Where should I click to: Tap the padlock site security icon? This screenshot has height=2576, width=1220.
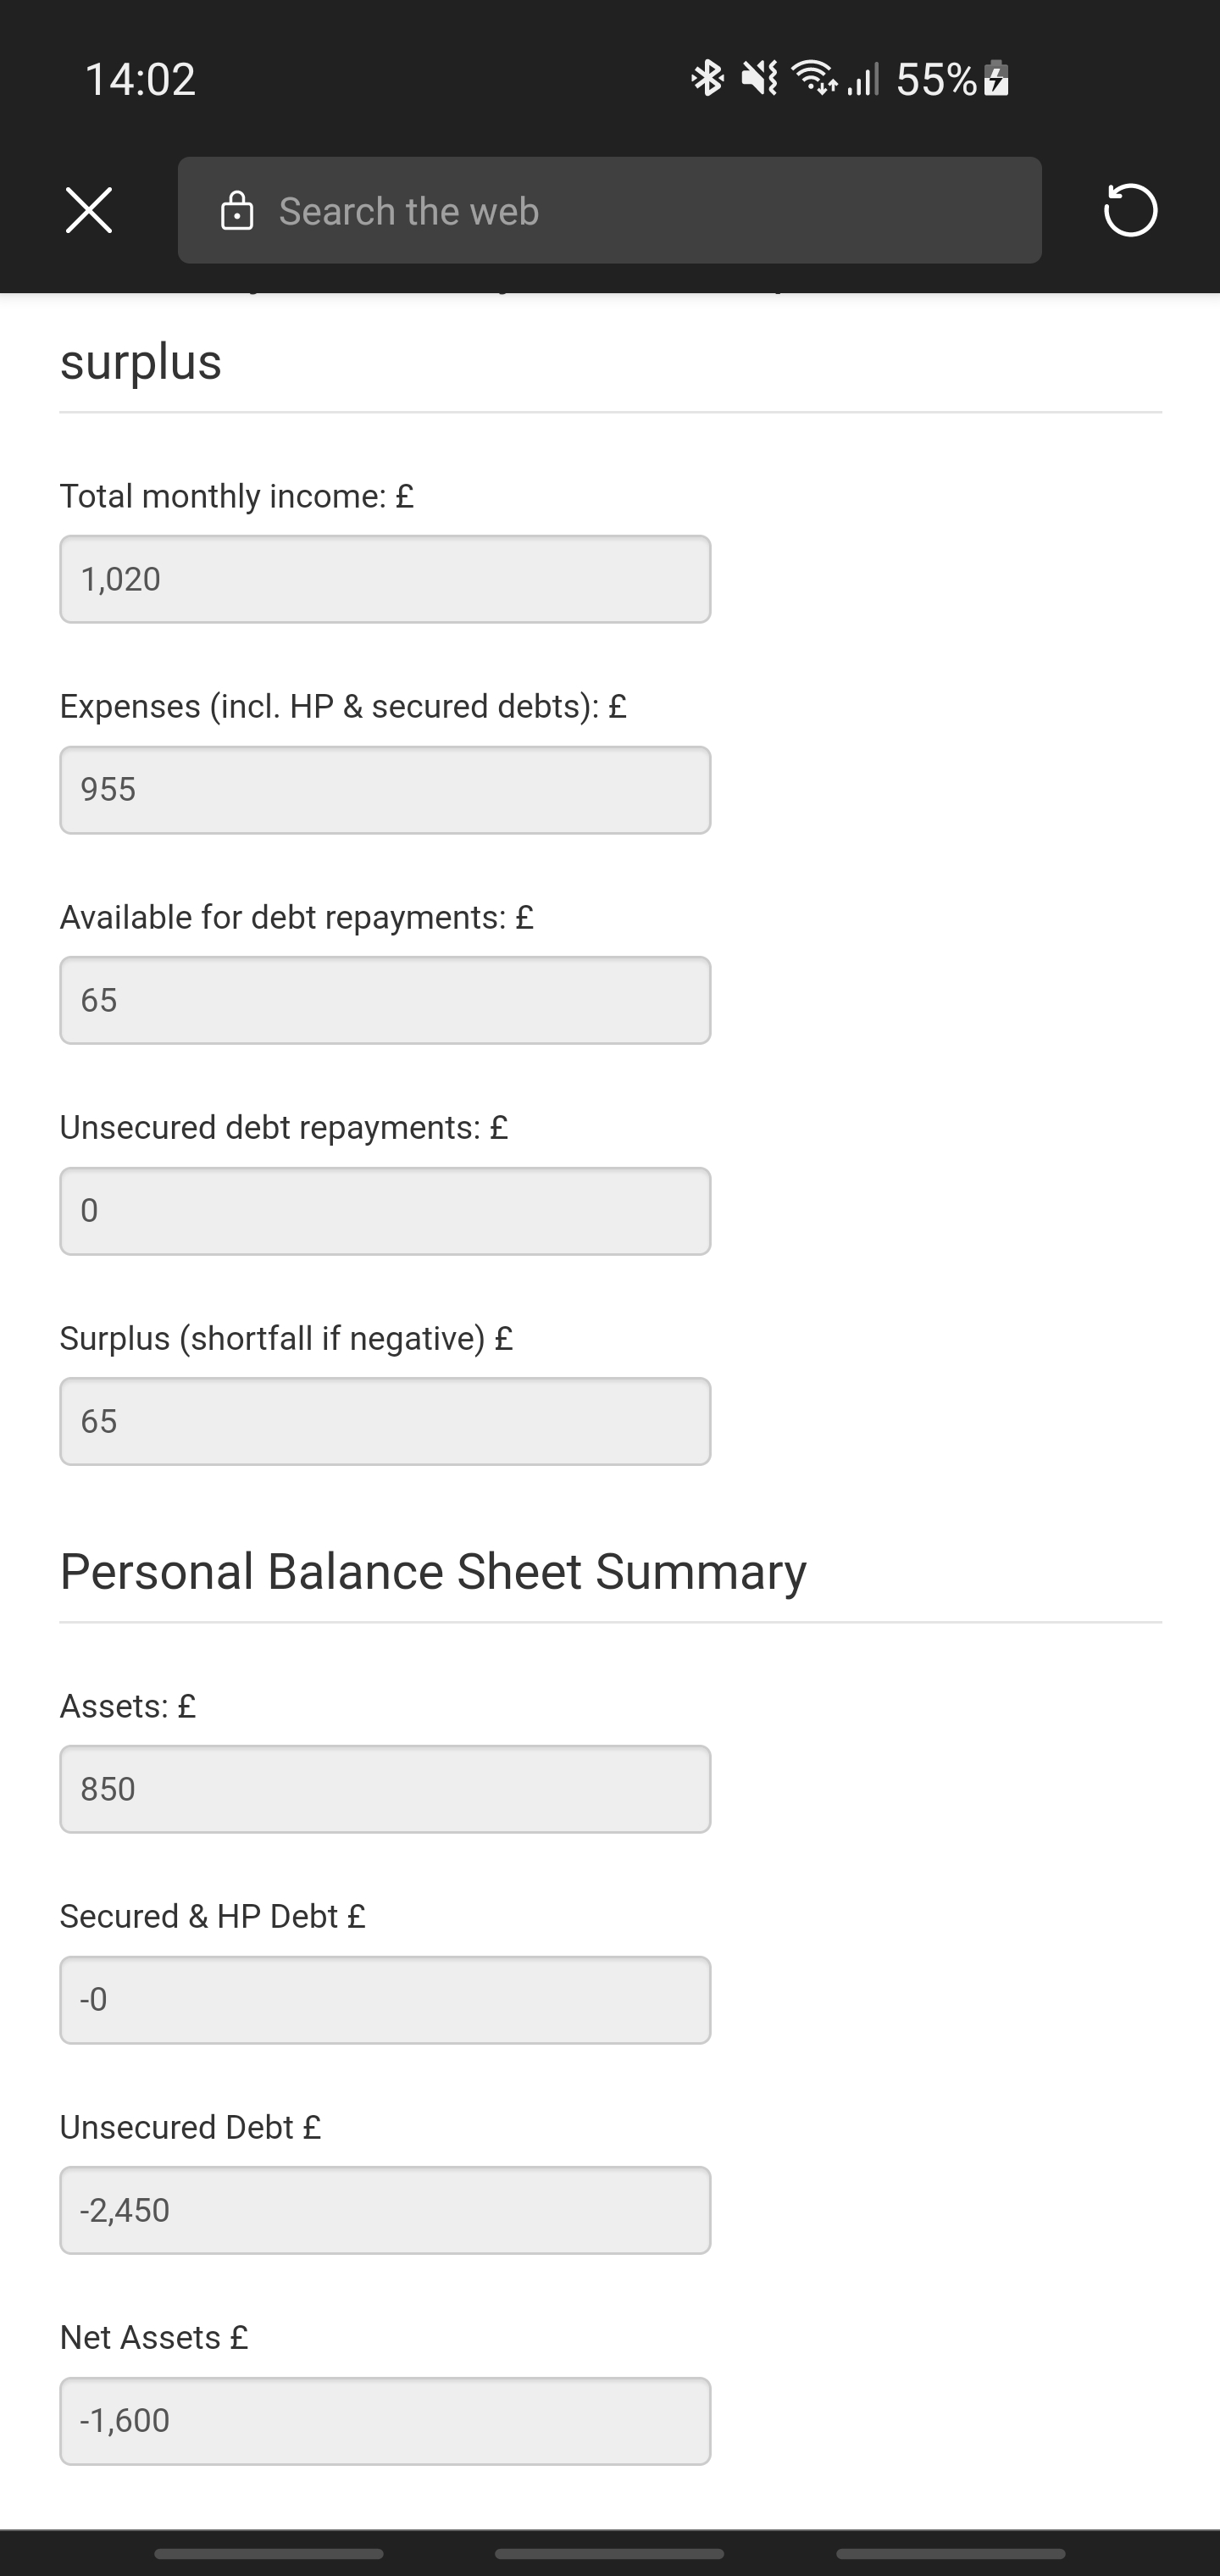coord(237,211)
